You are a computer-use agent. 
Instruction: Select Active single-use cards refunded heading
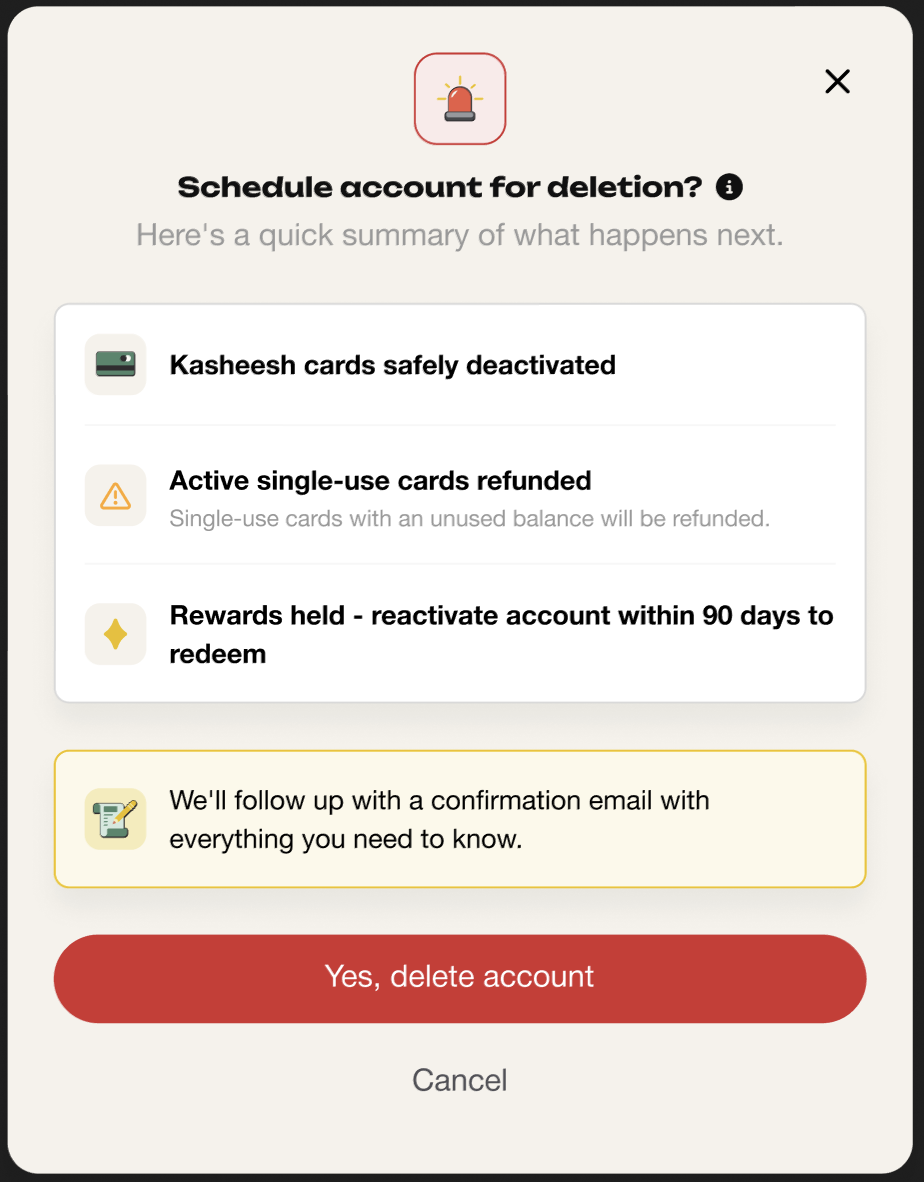point(381,480)
